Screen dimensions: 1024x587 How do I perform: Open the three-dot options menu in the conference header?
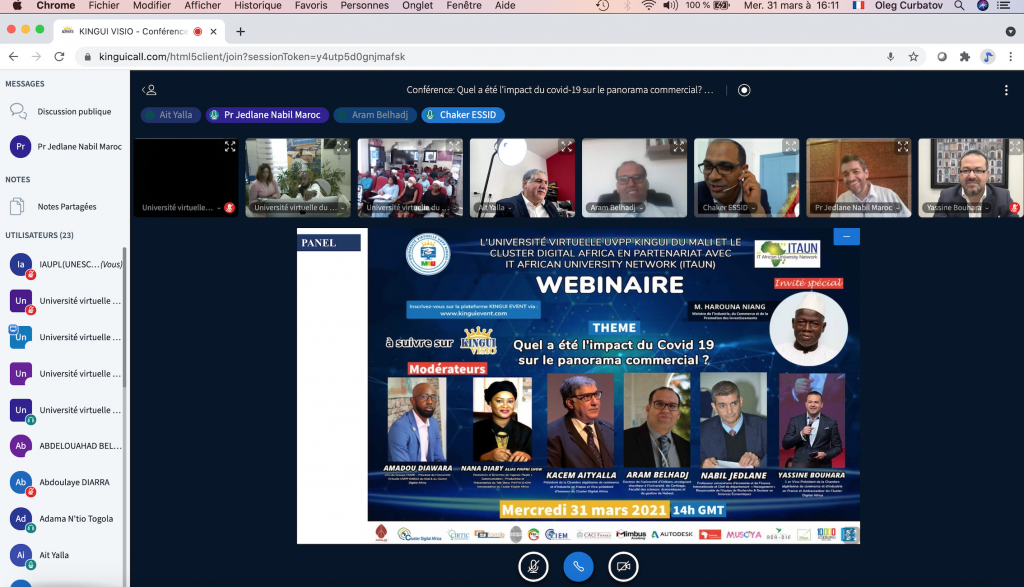tap(1006, 90)
